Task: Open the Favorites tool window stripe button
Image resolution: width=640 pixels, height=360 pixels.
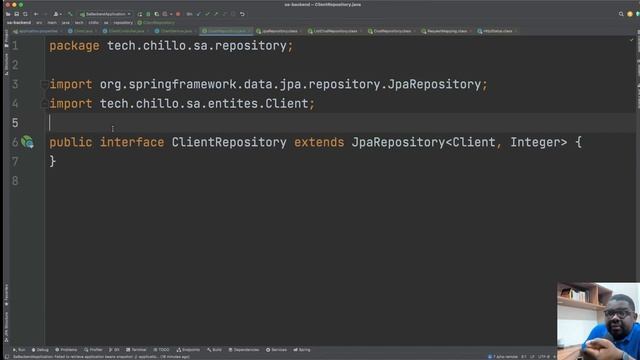Action: tap(6, 295)
